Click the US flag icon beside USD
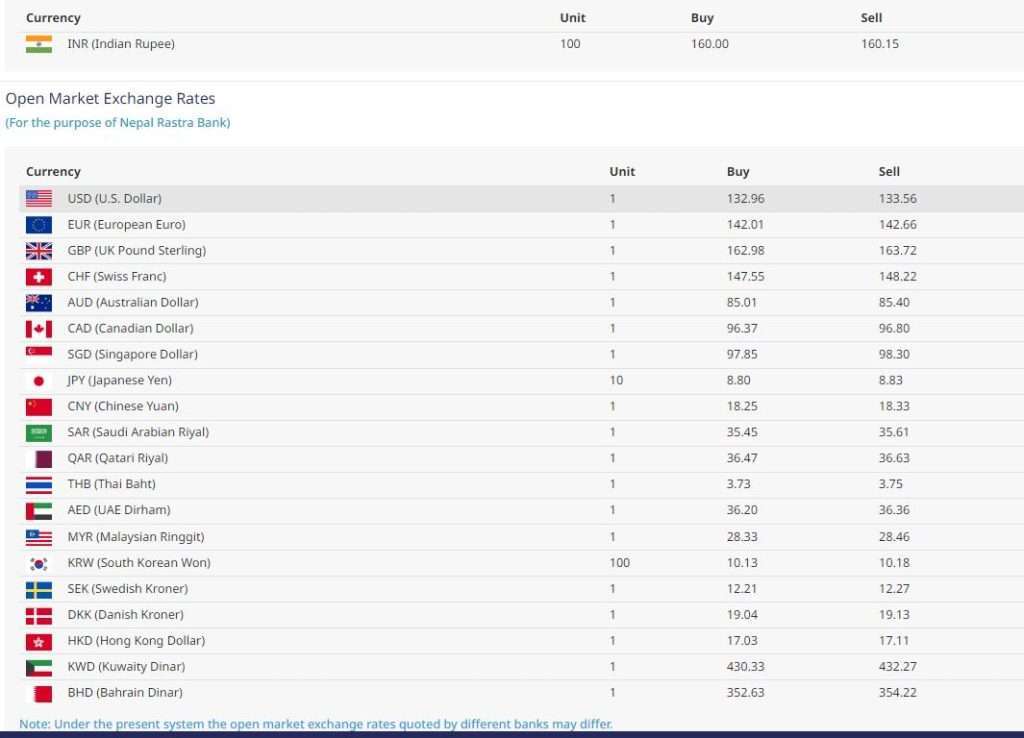The image size is (1024, 738). click(39, 199)
